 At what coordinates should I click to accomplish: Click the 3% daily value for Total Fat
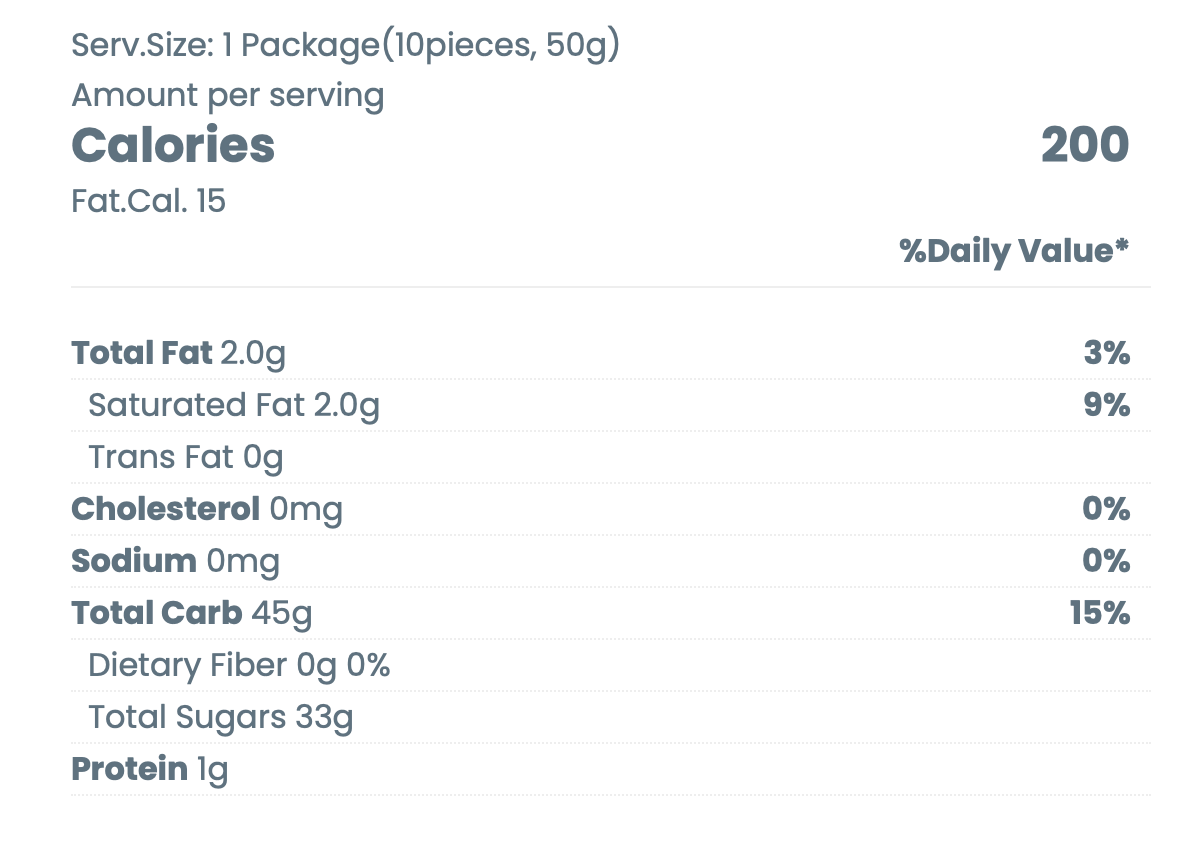point(1107,353)
